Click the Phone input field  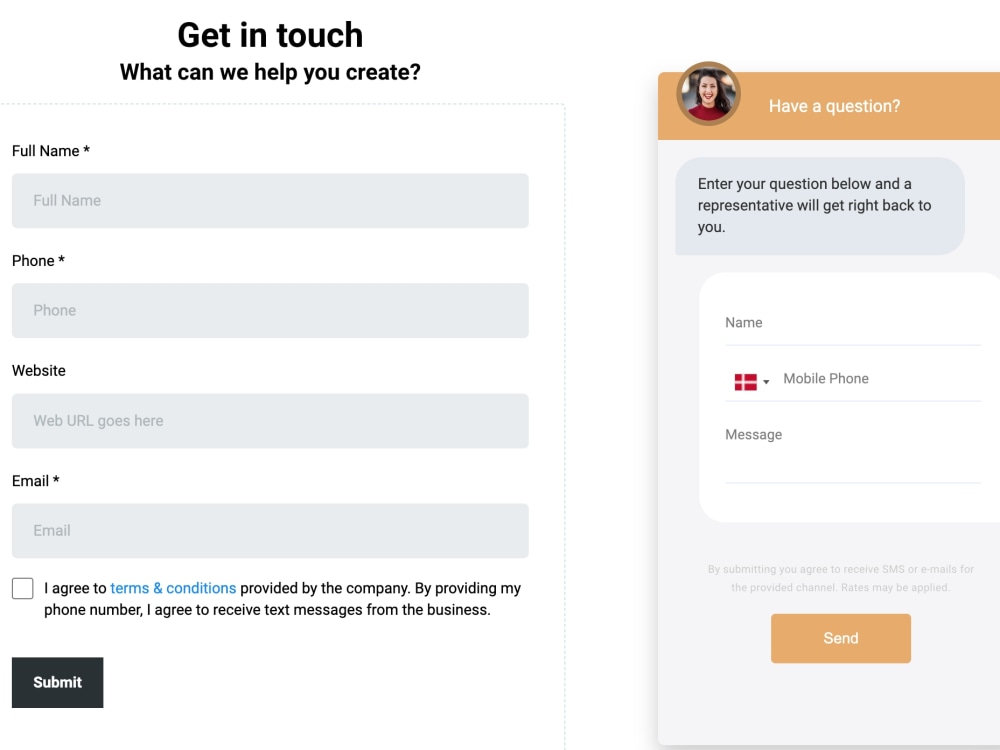pyautogui.click(x=270, y=310)
